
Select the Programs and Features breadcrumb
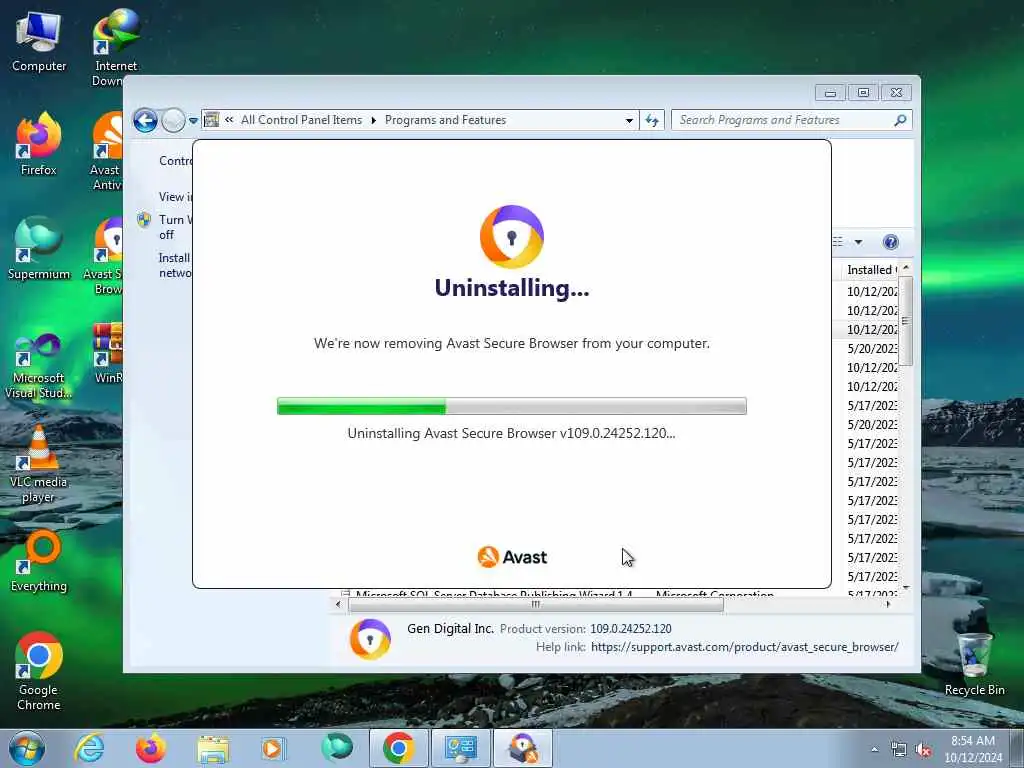445,120
